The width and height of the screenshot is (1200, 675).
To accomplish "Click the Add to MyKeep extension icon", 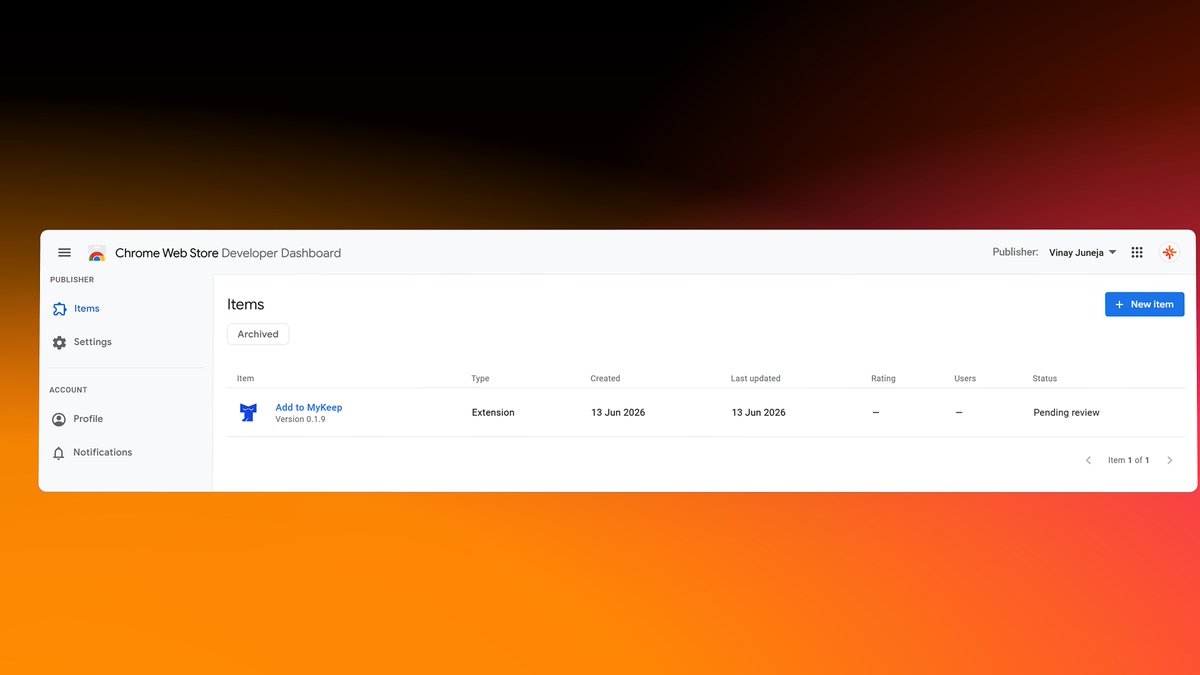I will [248, 412].
